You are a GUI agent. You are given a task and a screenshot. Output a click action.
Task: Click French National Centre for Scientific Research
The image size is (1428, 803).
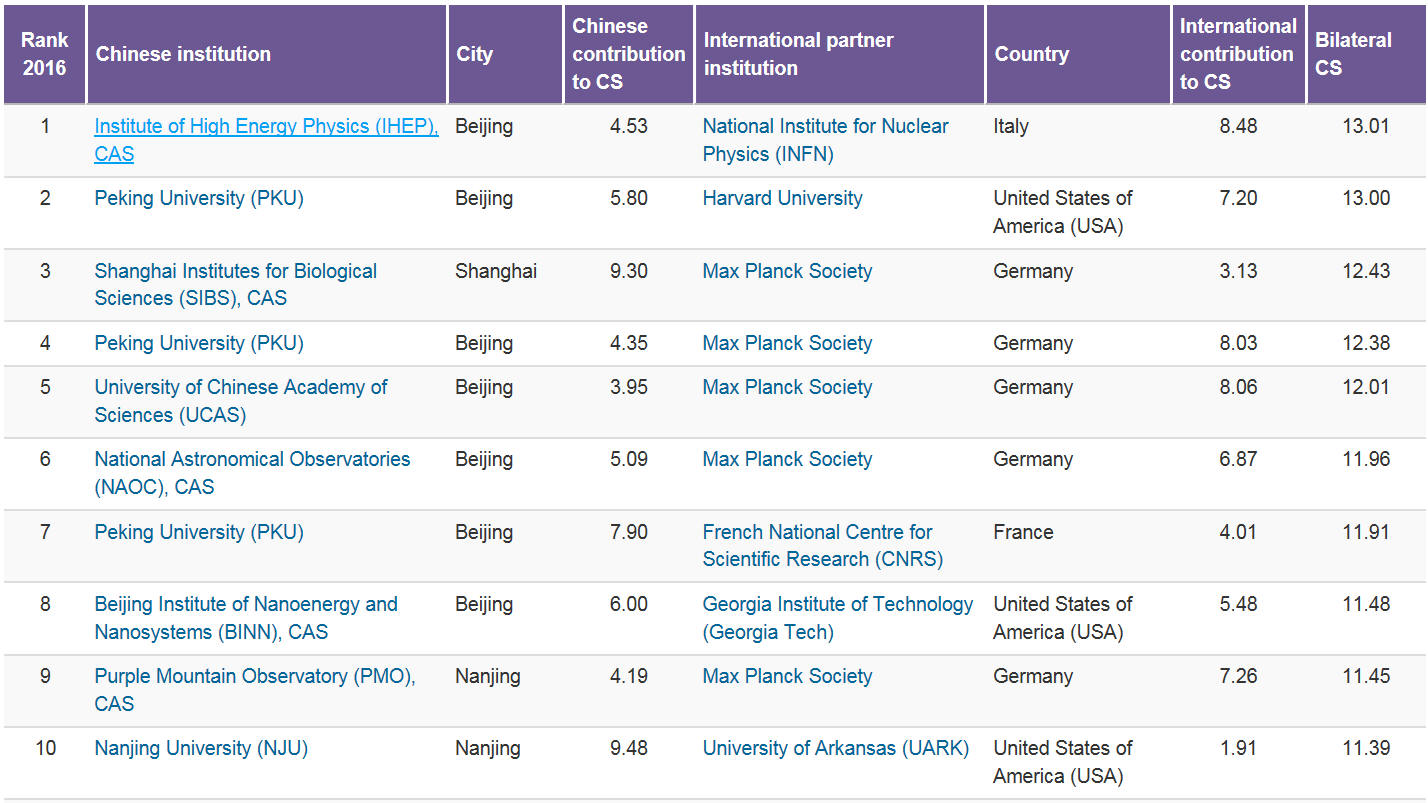(817, 532)
